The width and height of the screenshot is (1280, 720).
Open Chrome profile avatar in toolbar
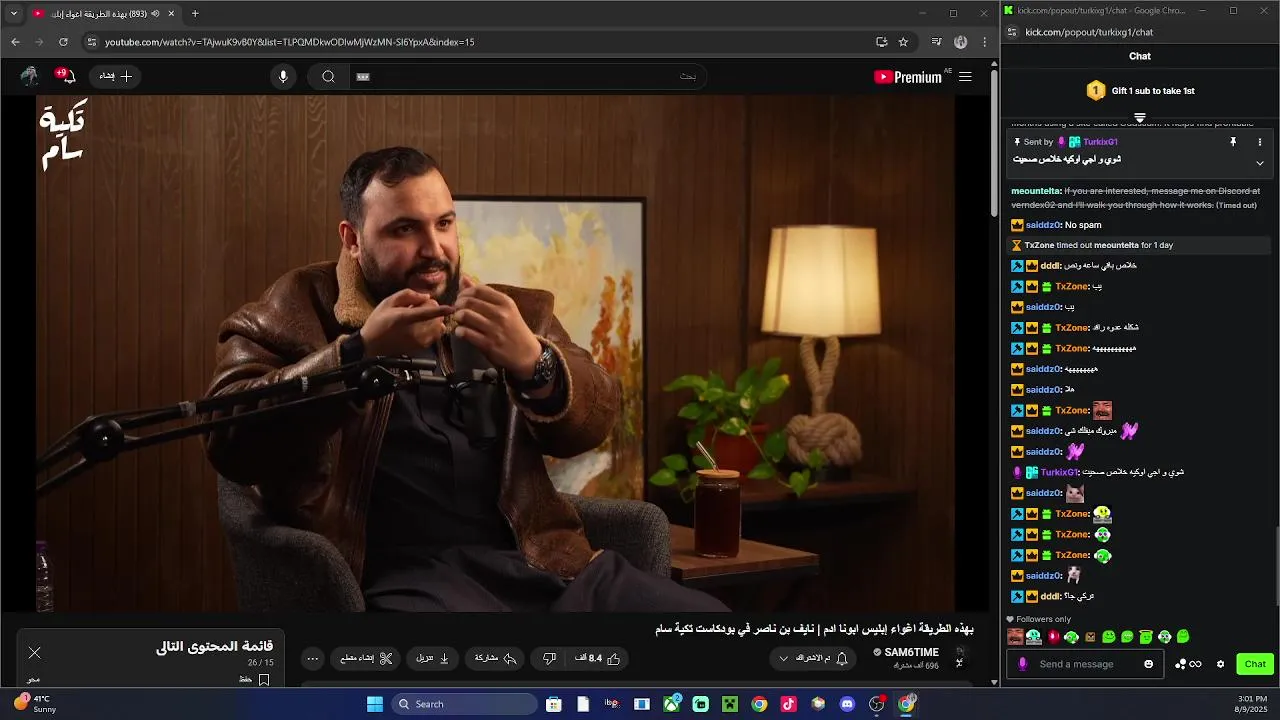[961, 42]
